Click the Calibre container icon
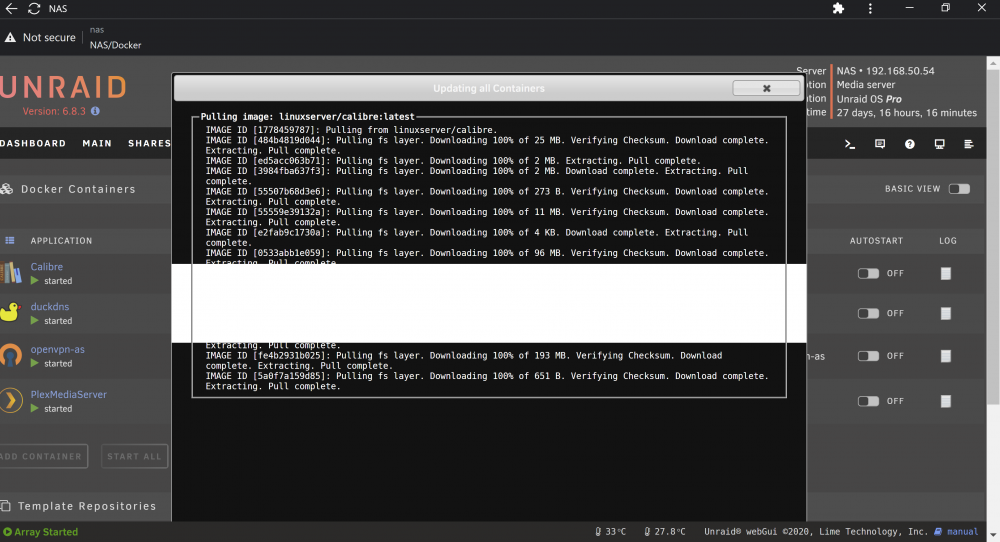 click(x=11, y=273)
